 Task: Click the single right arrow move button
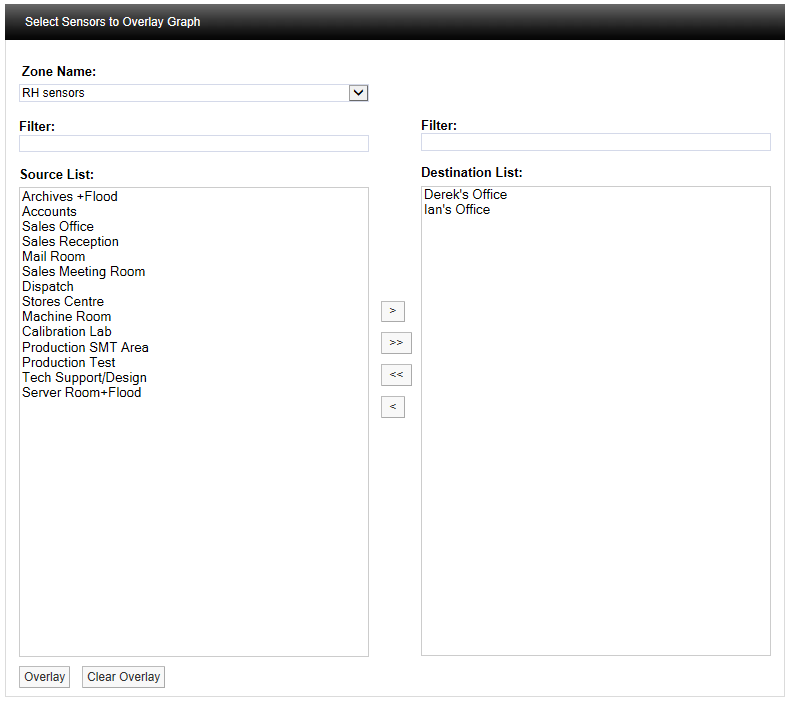click(x=392, y=311)
